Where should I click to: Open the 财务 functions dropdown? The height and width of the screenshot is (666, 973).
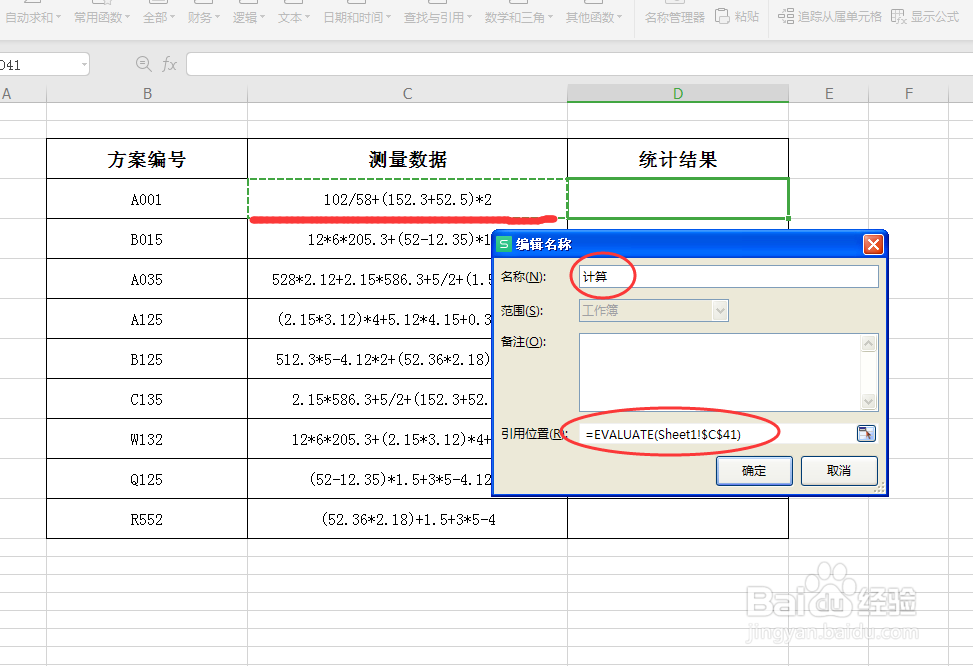coord(204,17)
